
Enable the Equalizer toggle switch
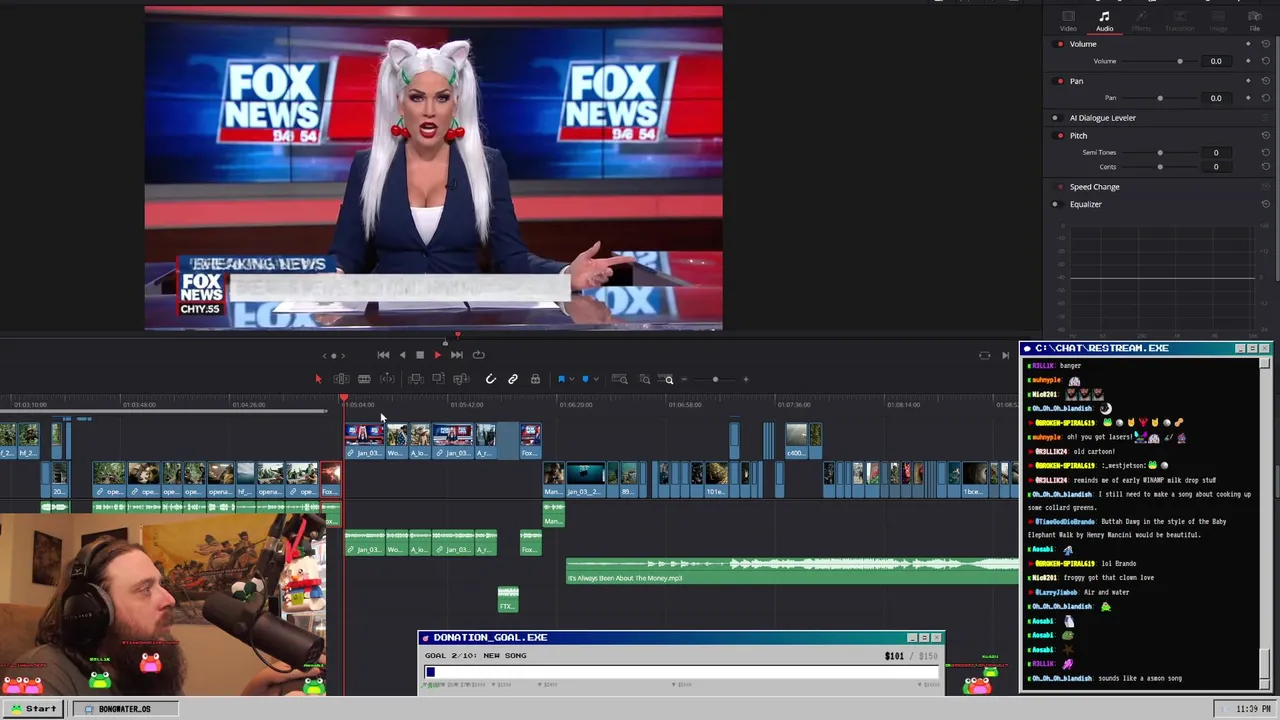coord(1056,204)
